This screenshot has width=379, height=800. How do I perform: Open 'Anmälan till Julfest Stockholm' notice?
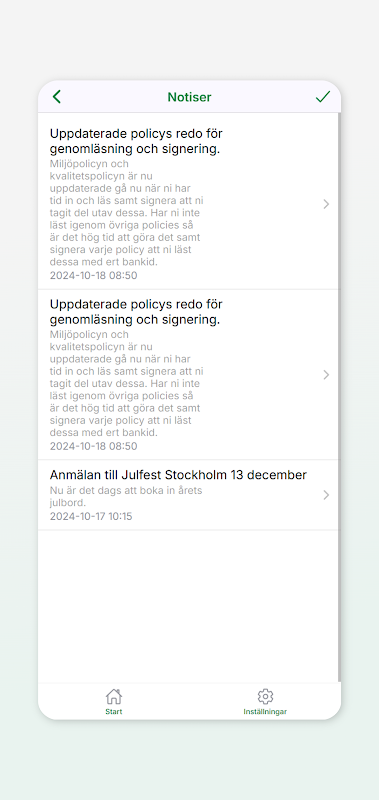coord(178,475)
